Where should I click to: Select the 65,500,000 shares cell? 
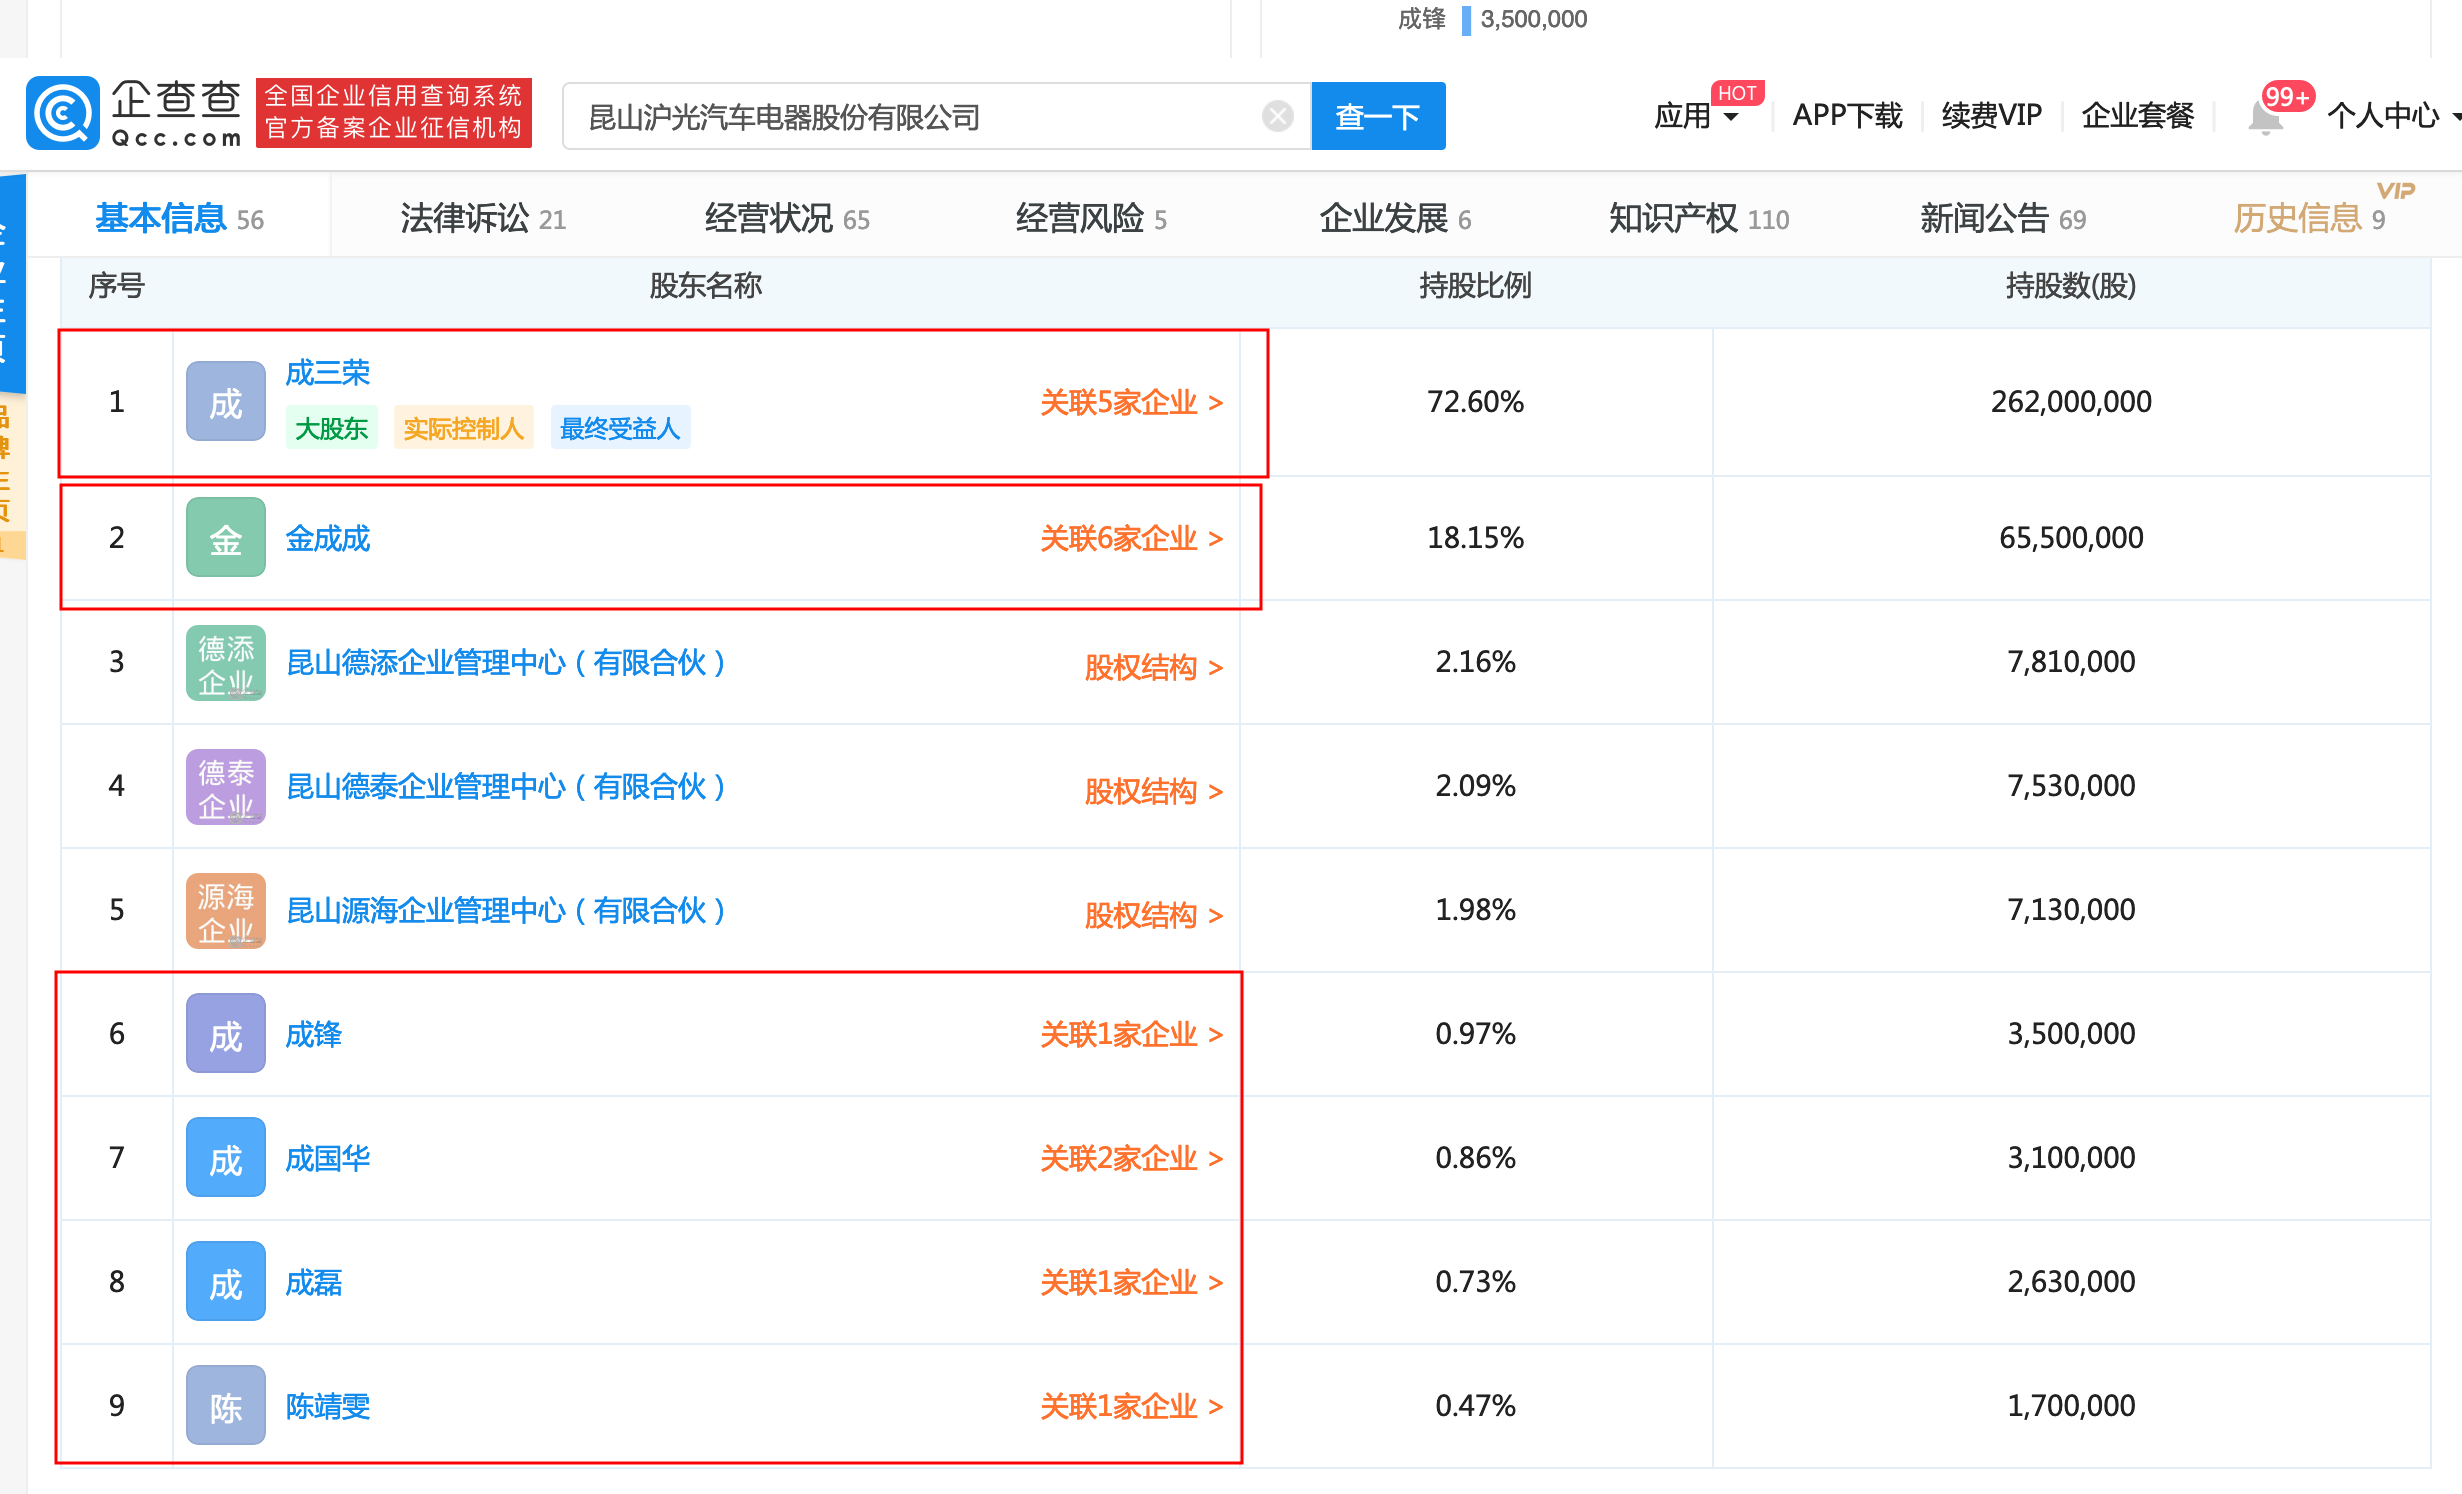(2071, 538)
